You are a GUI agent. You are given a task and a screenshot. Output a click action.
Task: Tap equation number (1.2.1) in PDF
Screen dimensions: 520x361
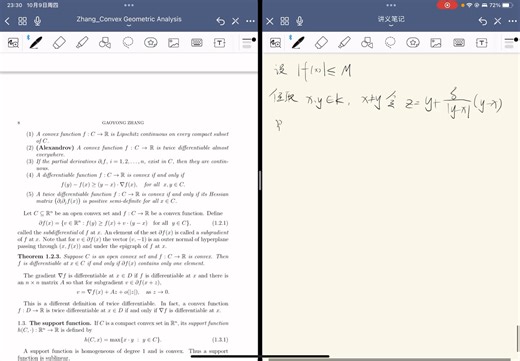[220, 223]
